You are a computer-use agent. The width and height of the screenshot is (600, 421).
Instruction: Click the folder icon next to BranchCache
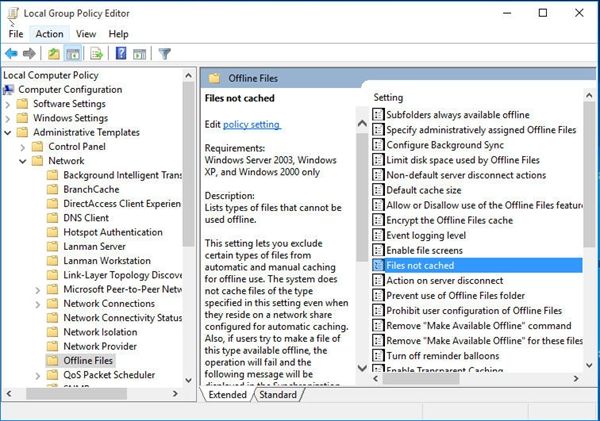point(52,189)
